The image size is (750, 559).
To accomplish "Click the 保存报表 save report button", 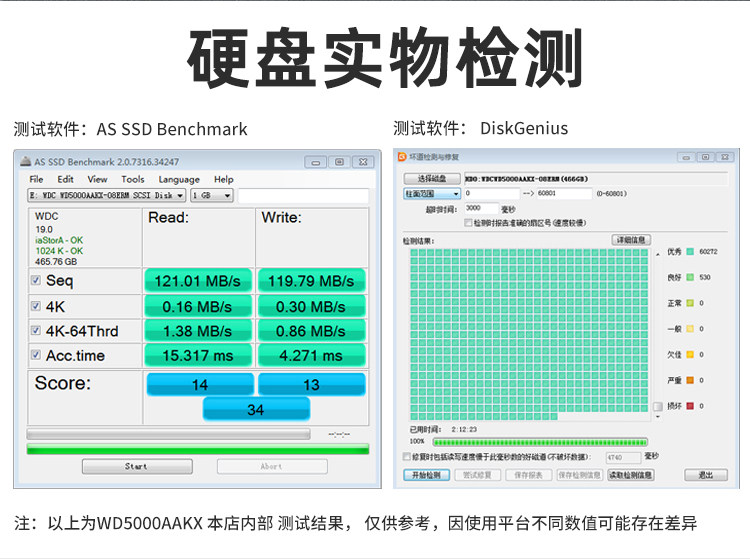I will (x=528, y=475).
